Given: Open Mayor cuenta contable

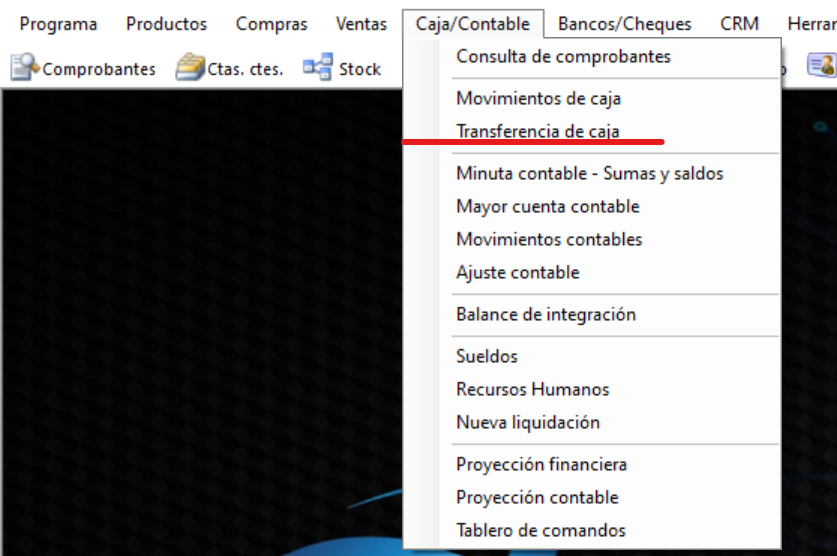Looking at the screenshot, I should (592, 206).
